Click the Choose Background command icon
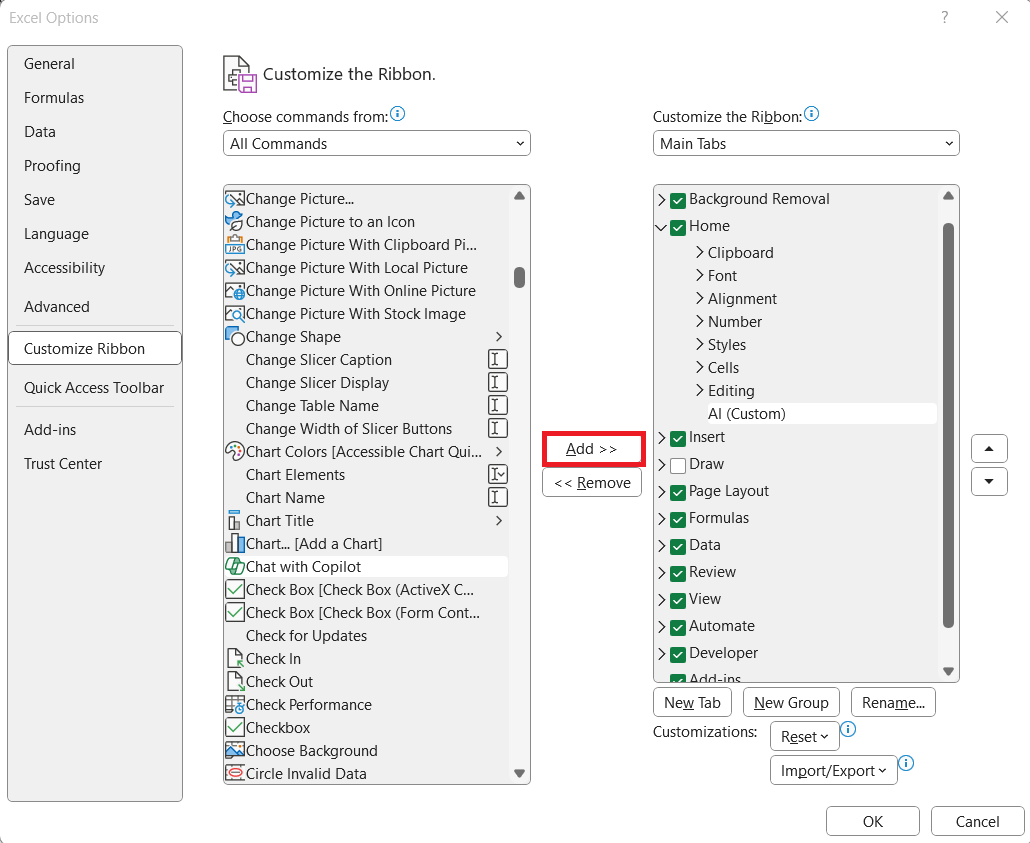The height and width of the screenshot is (843, 1030). coord(235,750)
